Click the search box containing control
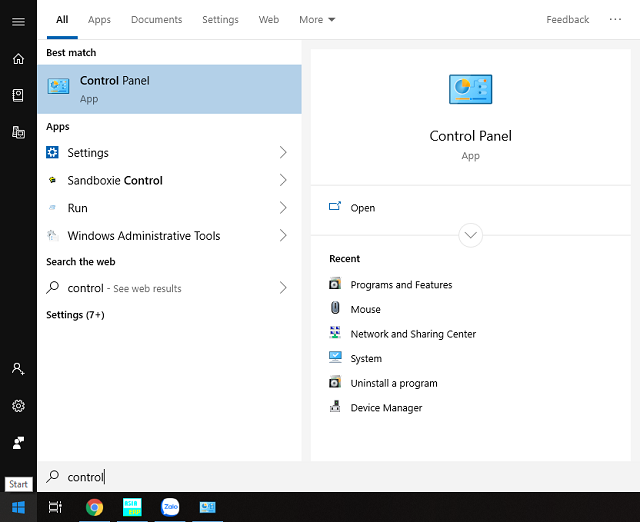The width and height of the screenshot is (640, 522). tap(338, 477)
